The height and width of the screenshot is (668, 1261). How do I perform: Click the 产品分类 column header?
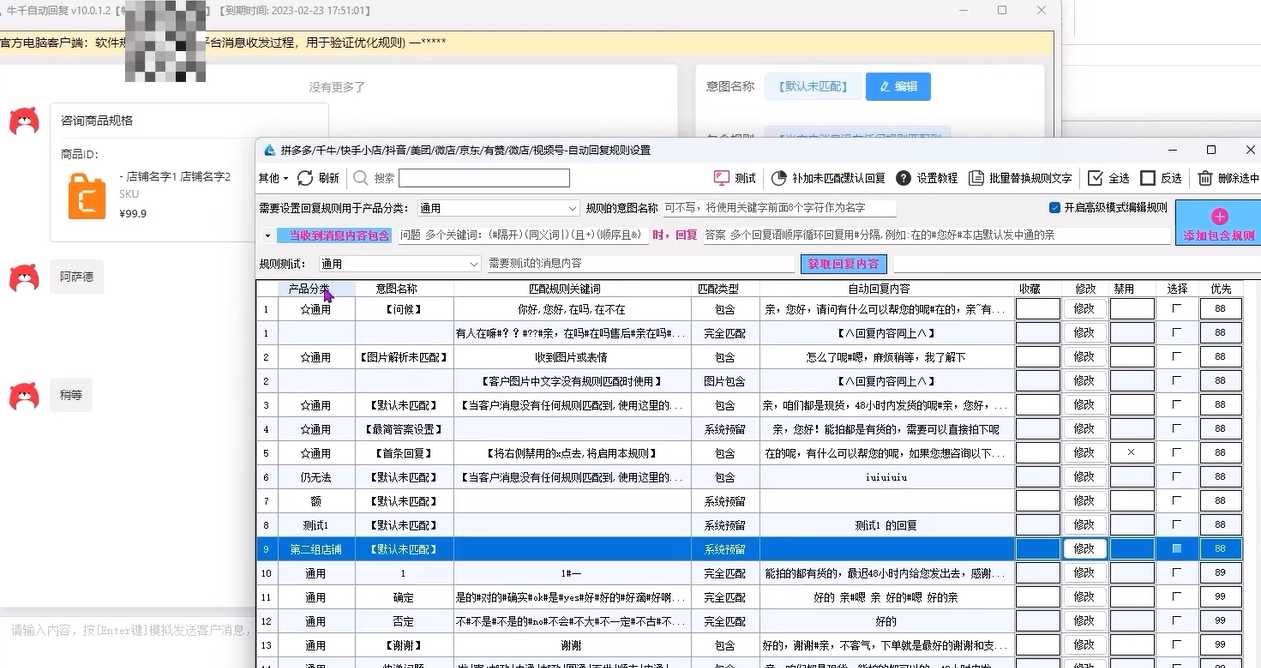point(309,289)
